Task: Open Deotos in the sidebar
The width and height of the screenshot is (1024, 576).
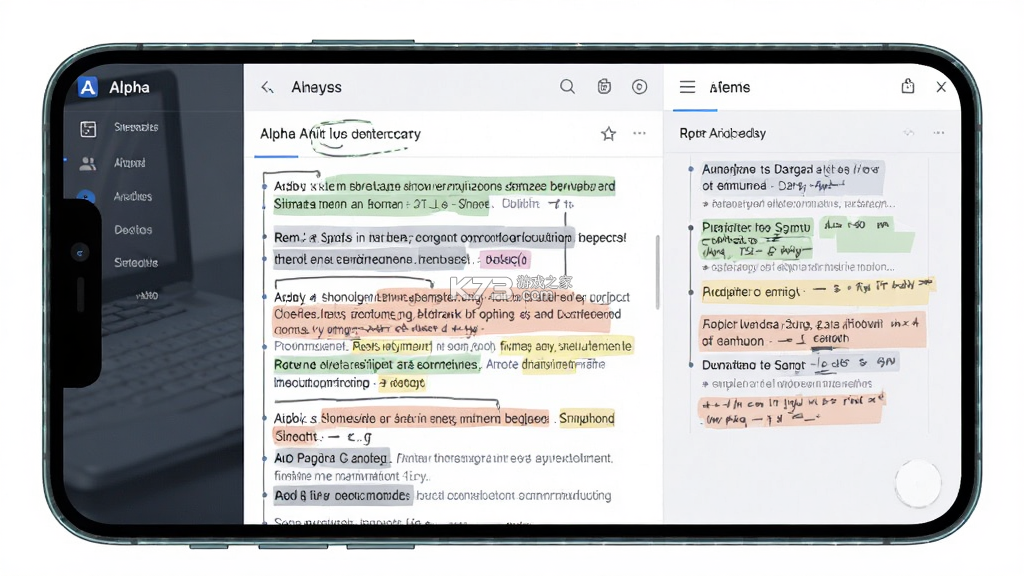Action: (x=133, y=230)
